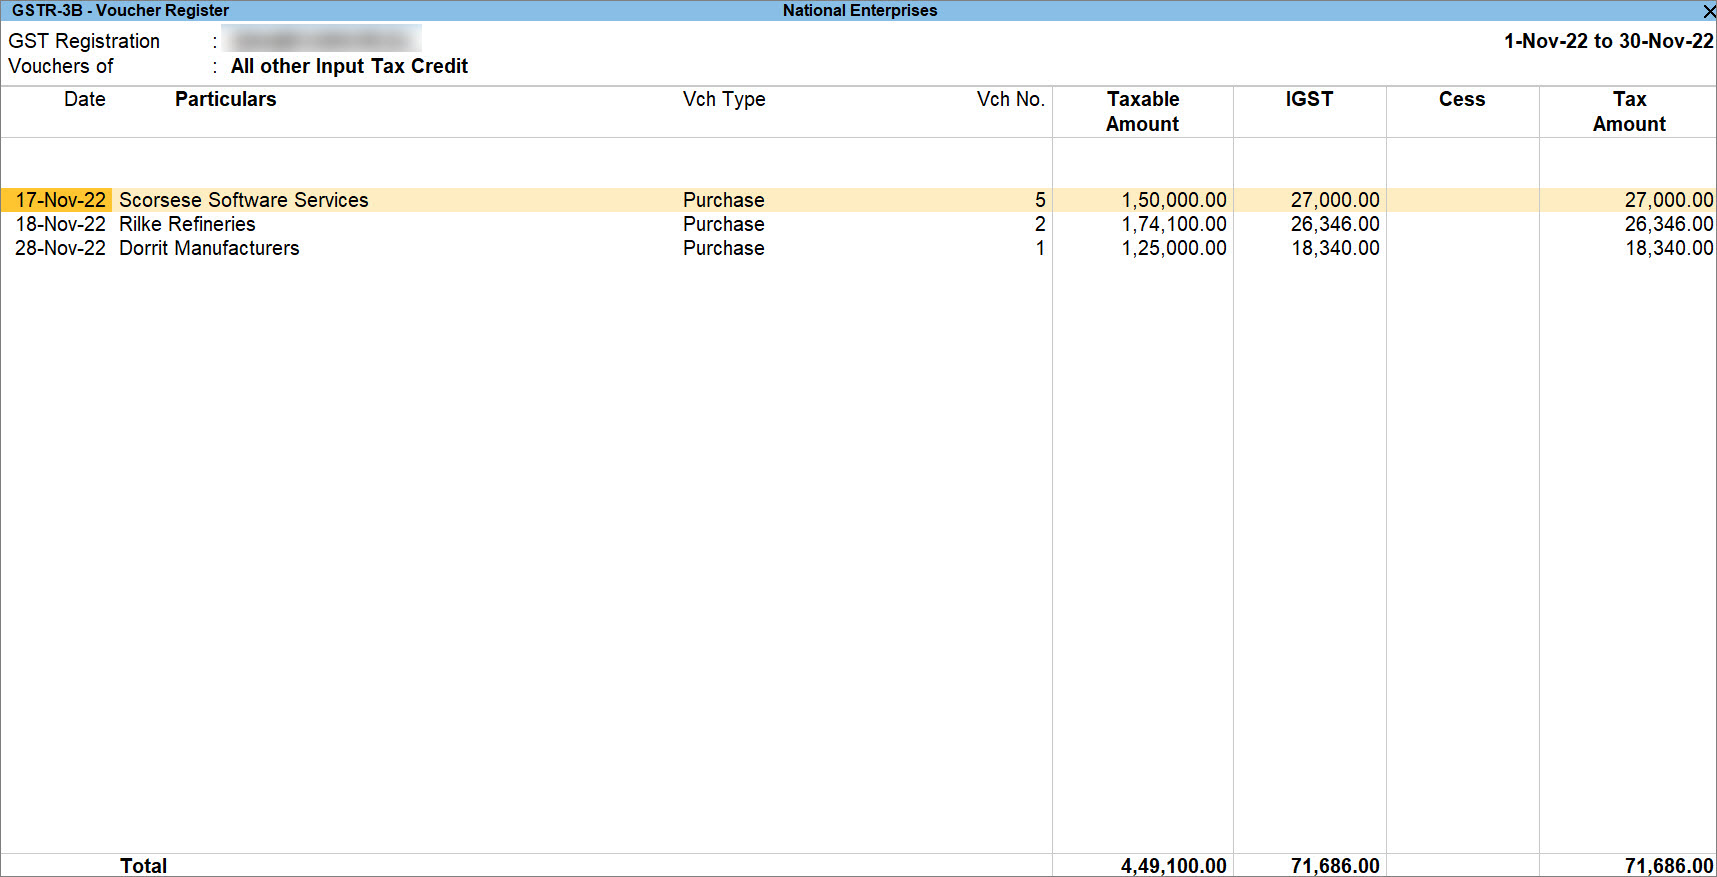This screenshot has height=877, width=1717.
Task: Open the Dorrit Manufacturers voucher
Action: click(209, 248)
